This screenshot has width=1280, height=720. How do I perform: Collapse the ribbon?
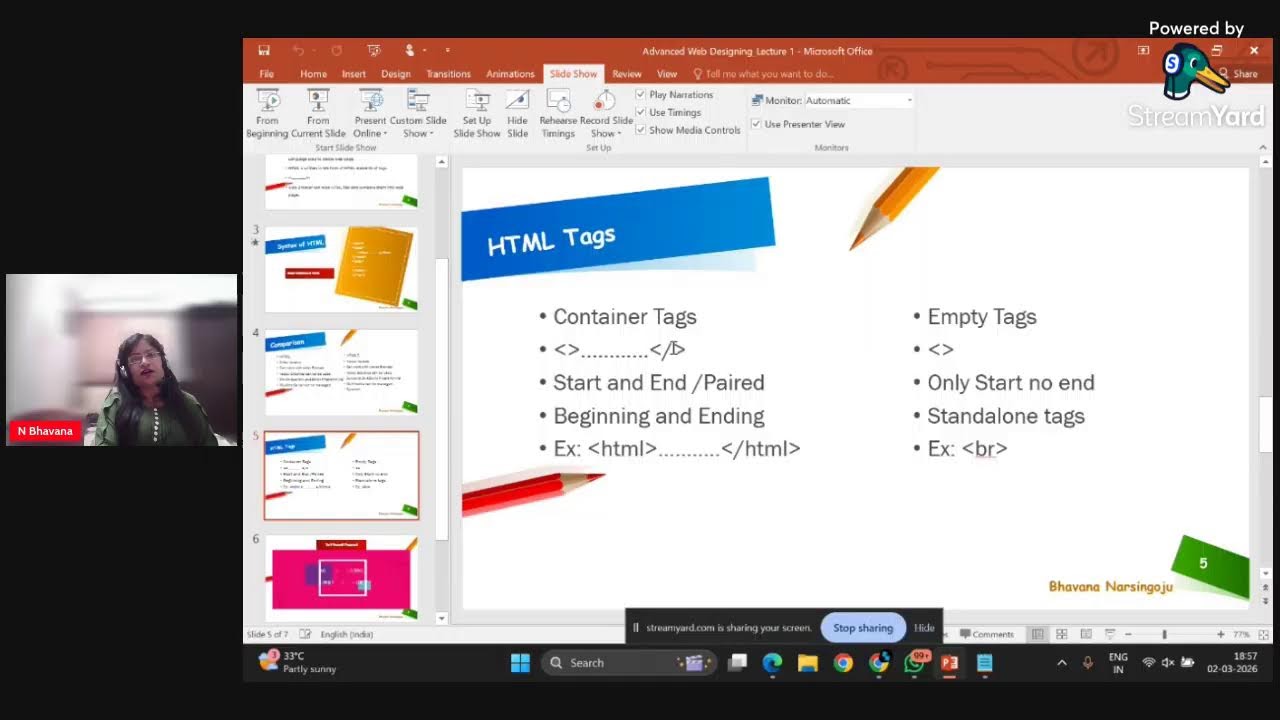[x=1263, y=147]
